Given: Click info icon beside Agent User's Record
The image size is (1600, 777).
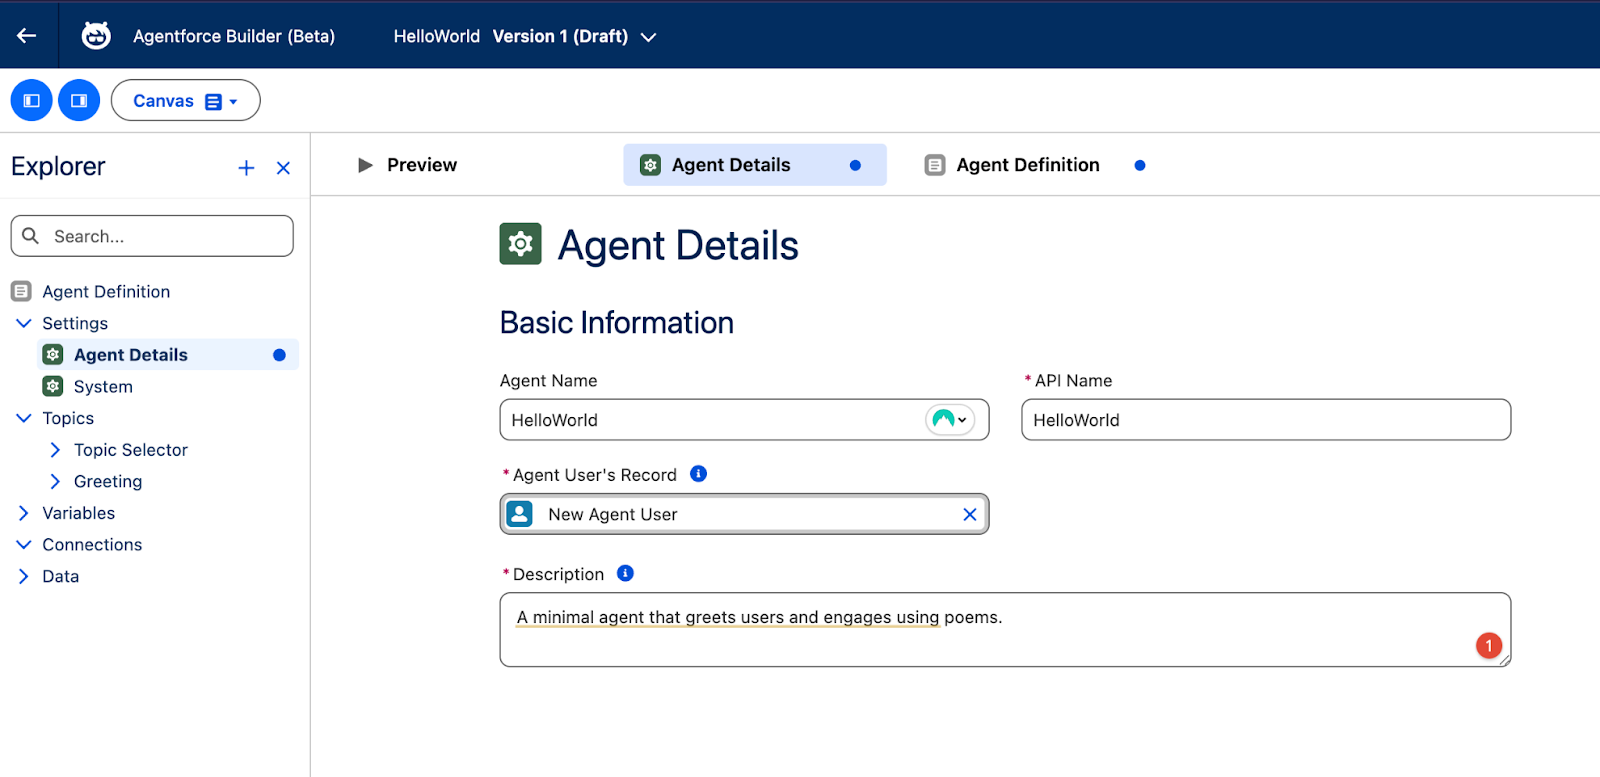Looking at the screenshot, I should [699, 474].
